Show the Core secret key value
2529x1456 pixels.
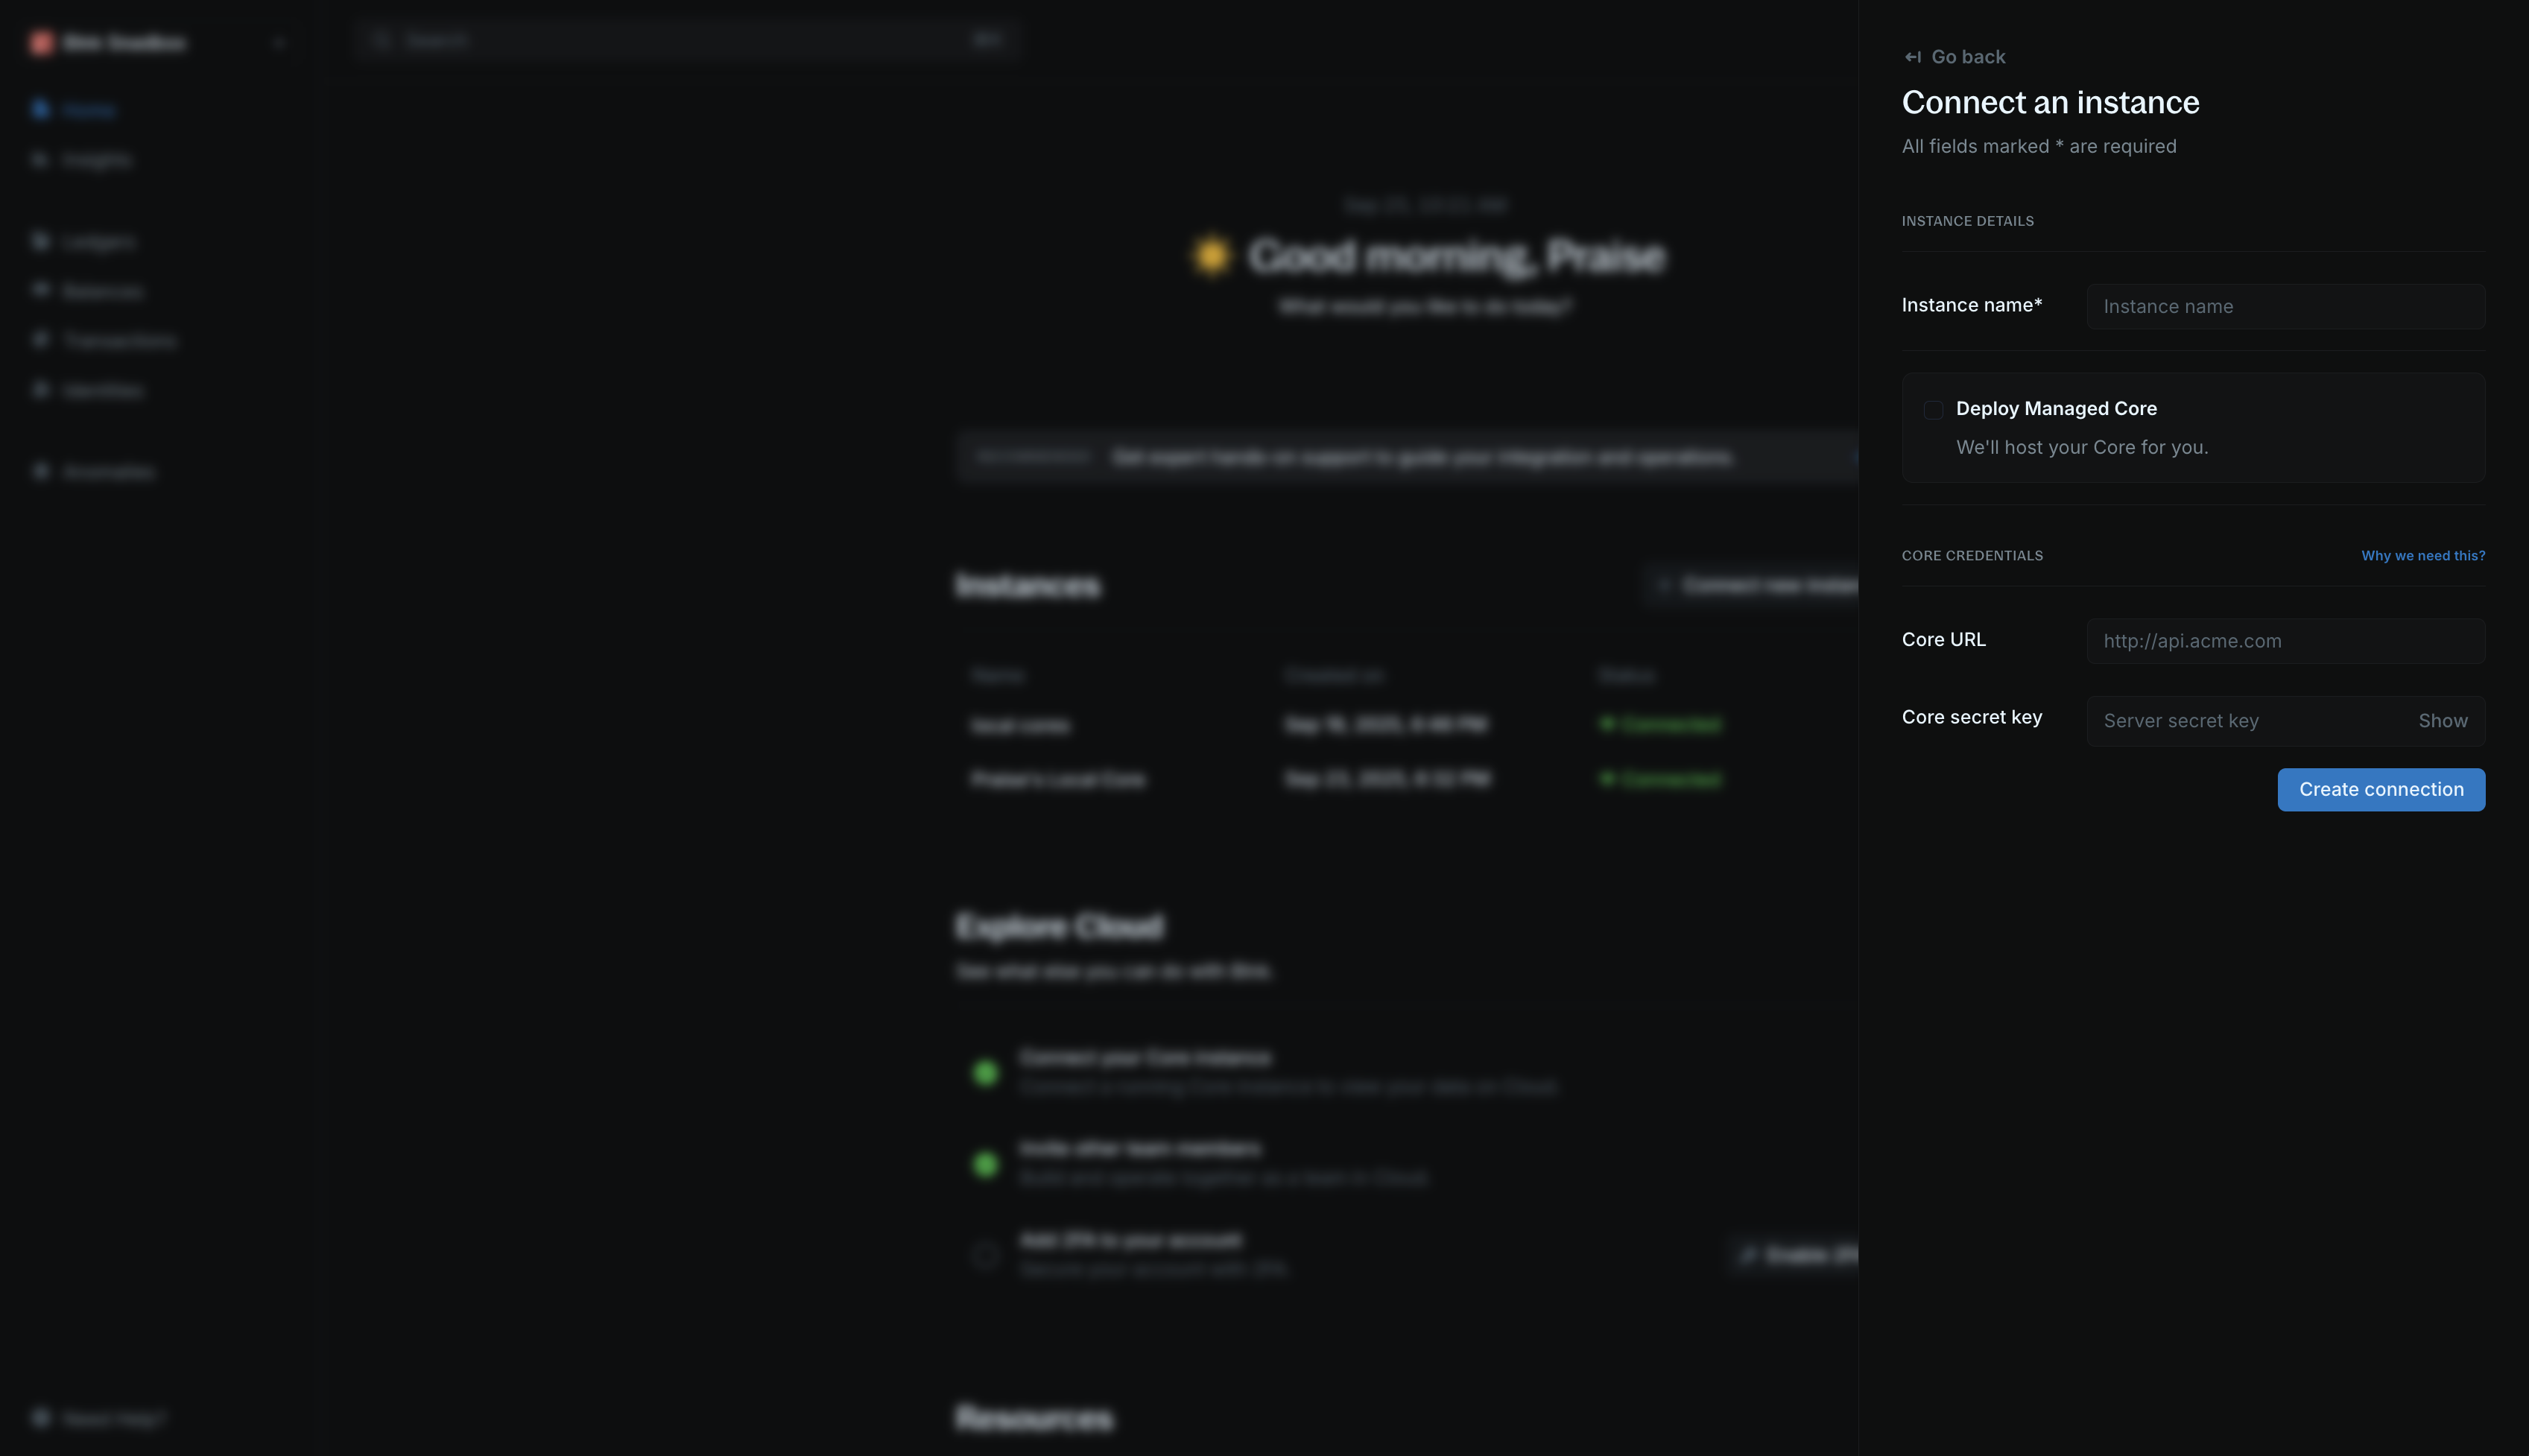2442,721
